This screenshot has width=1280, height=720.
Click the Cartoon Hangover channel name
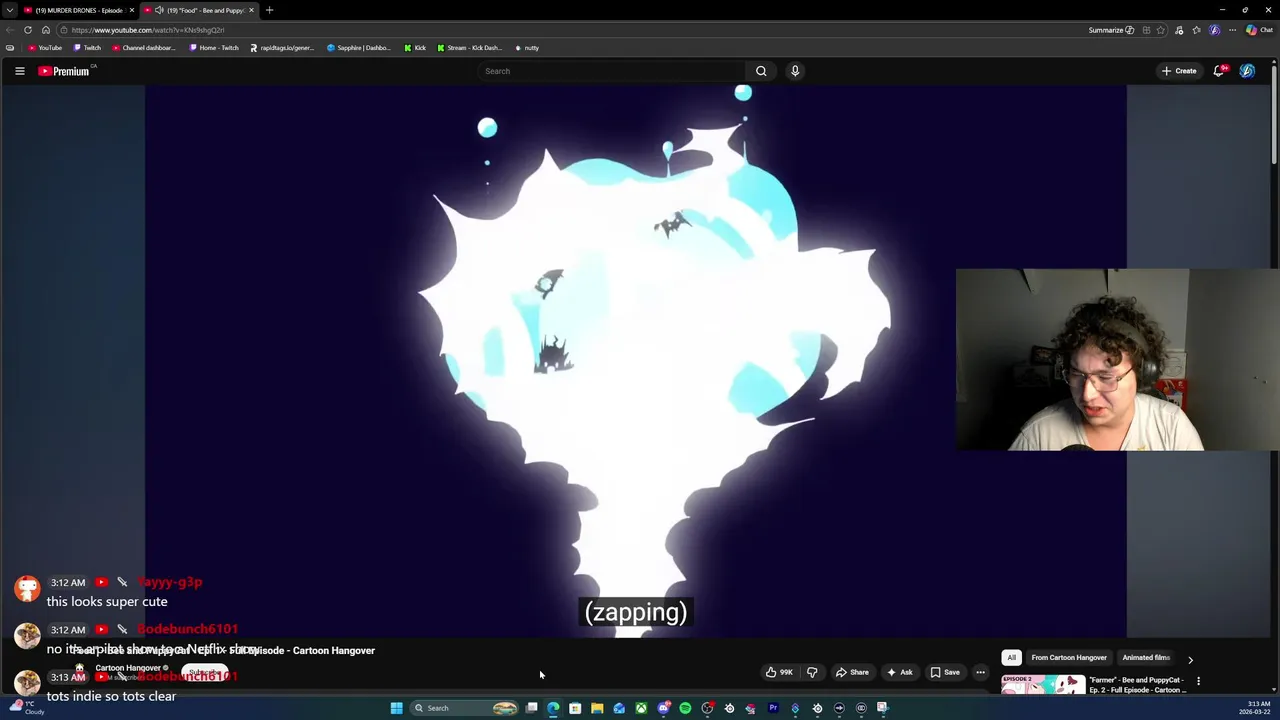128,668
